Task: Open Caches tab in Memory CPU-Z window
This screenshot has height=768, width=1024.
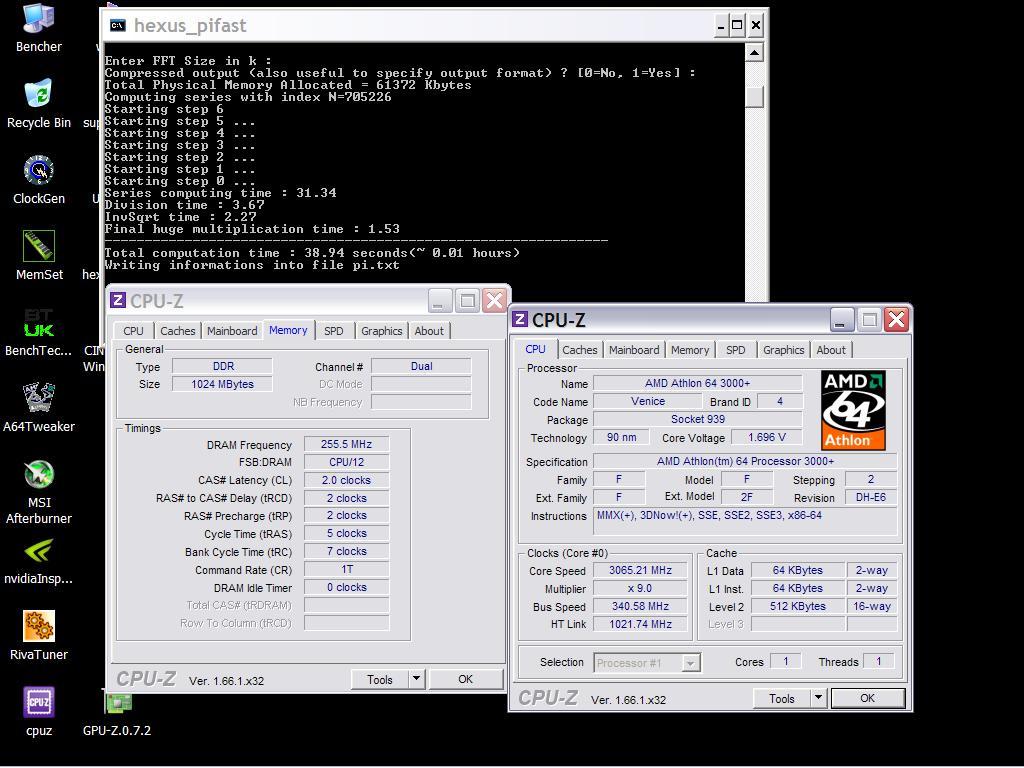Action: click(178, 331)
